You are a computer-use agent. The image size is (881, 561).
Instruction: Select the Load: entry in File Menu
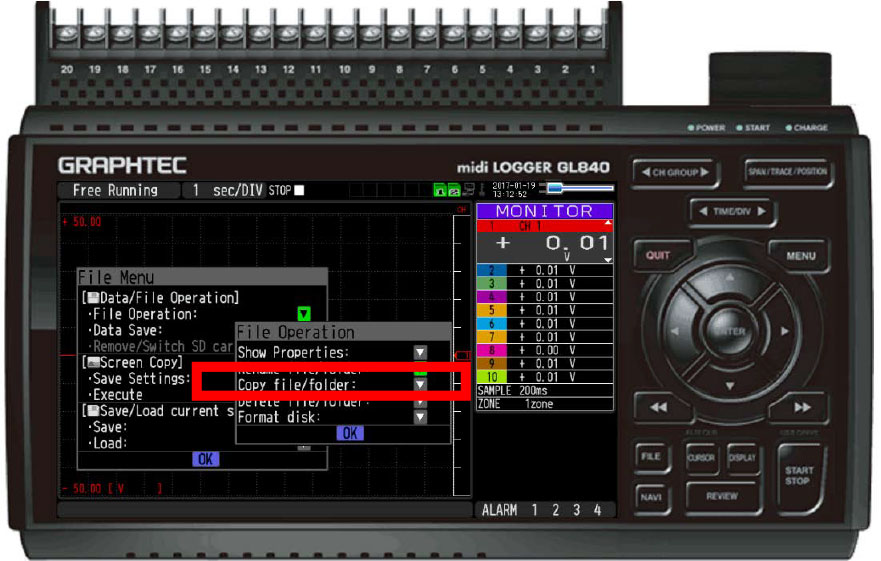[x=110, y=444]
